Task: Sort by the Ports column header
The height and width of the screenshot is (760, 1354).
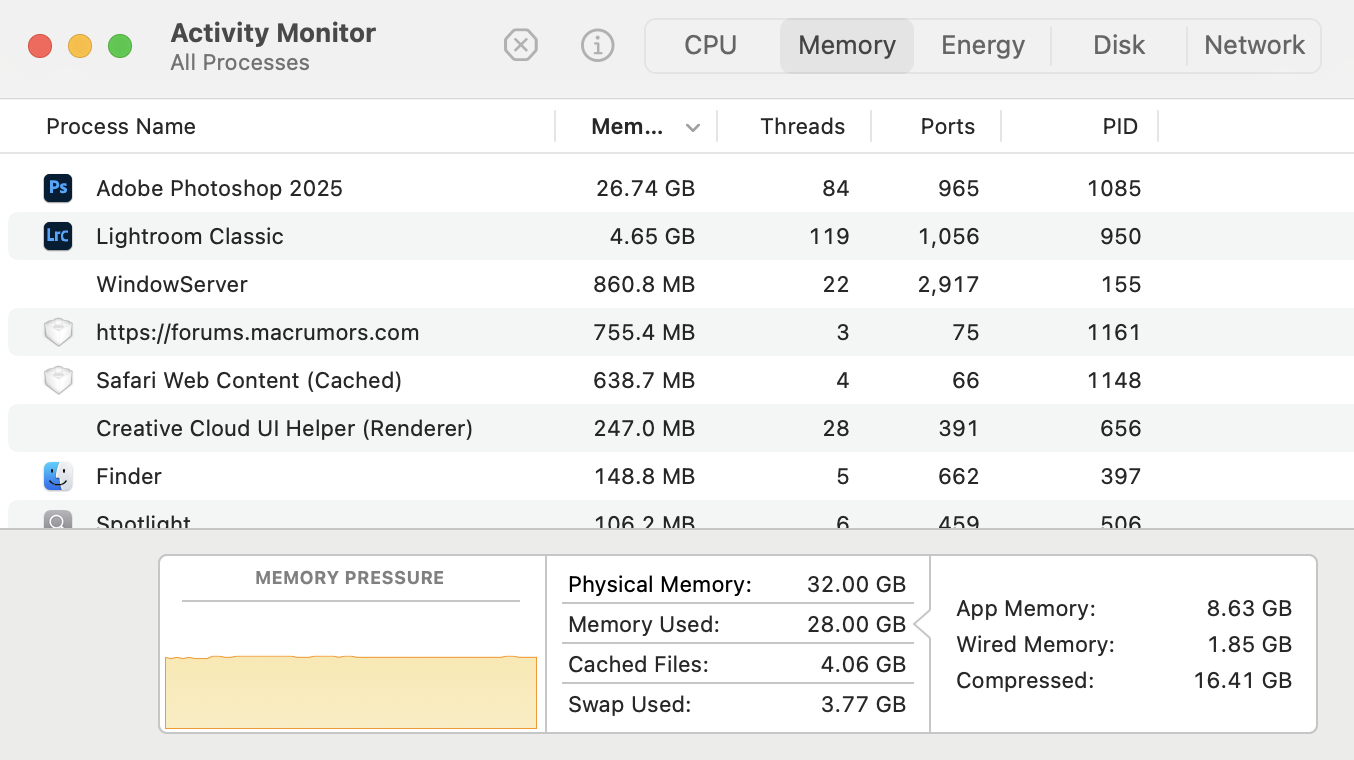Action: pos(947,127)
